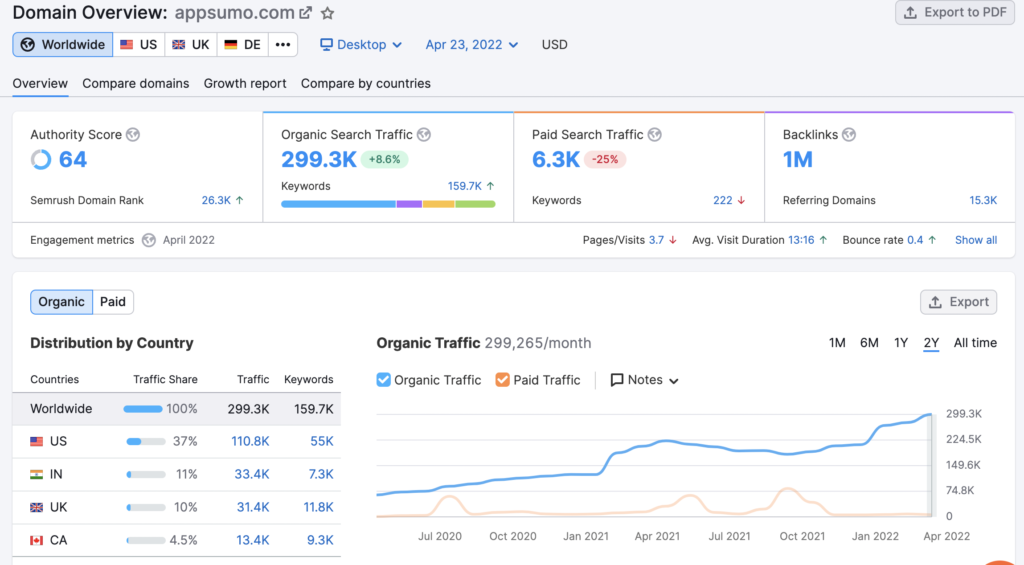Open the Desktop device dropdown
The height and width of the screenshot is (565, 1024).
pyautogui.click(x=360, y=44)
